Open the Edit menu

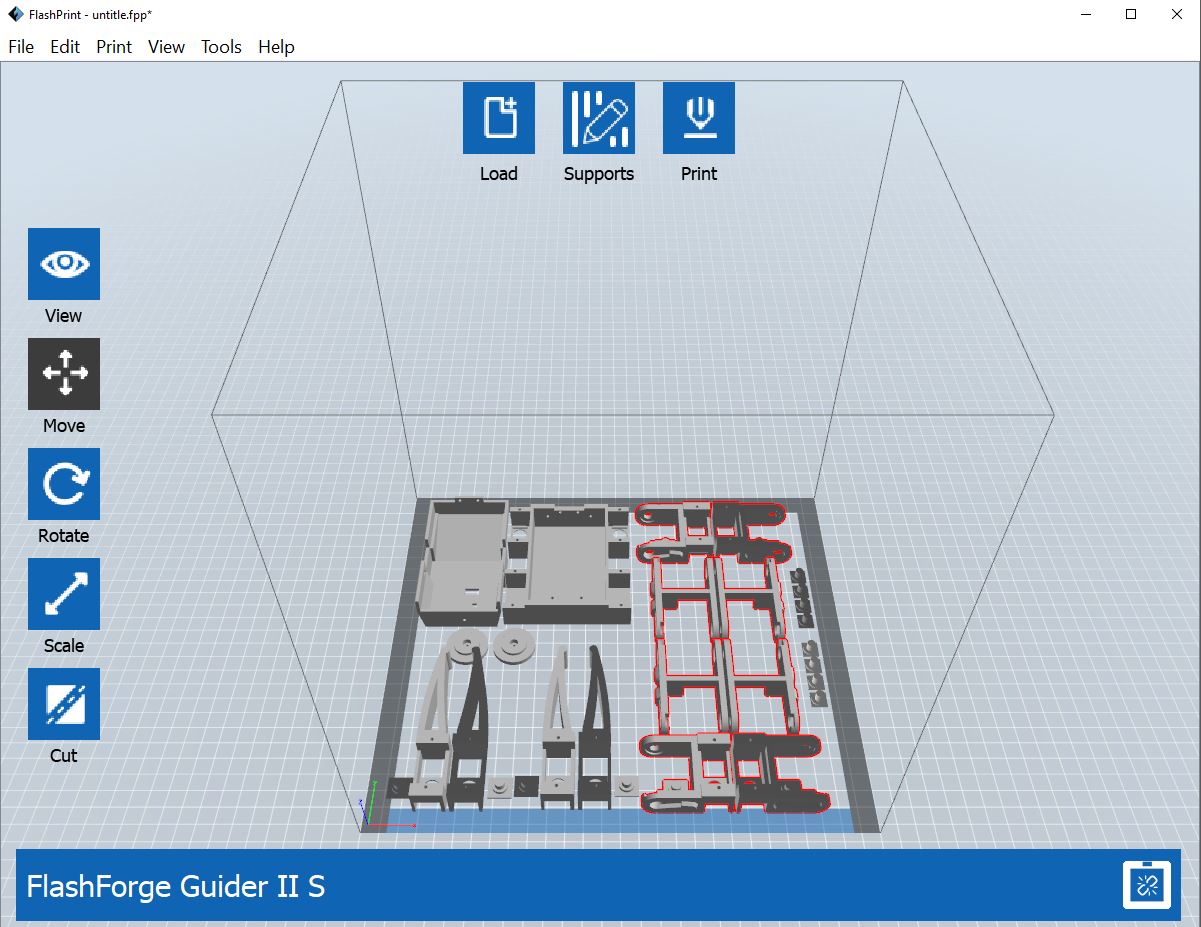[65, 47]
